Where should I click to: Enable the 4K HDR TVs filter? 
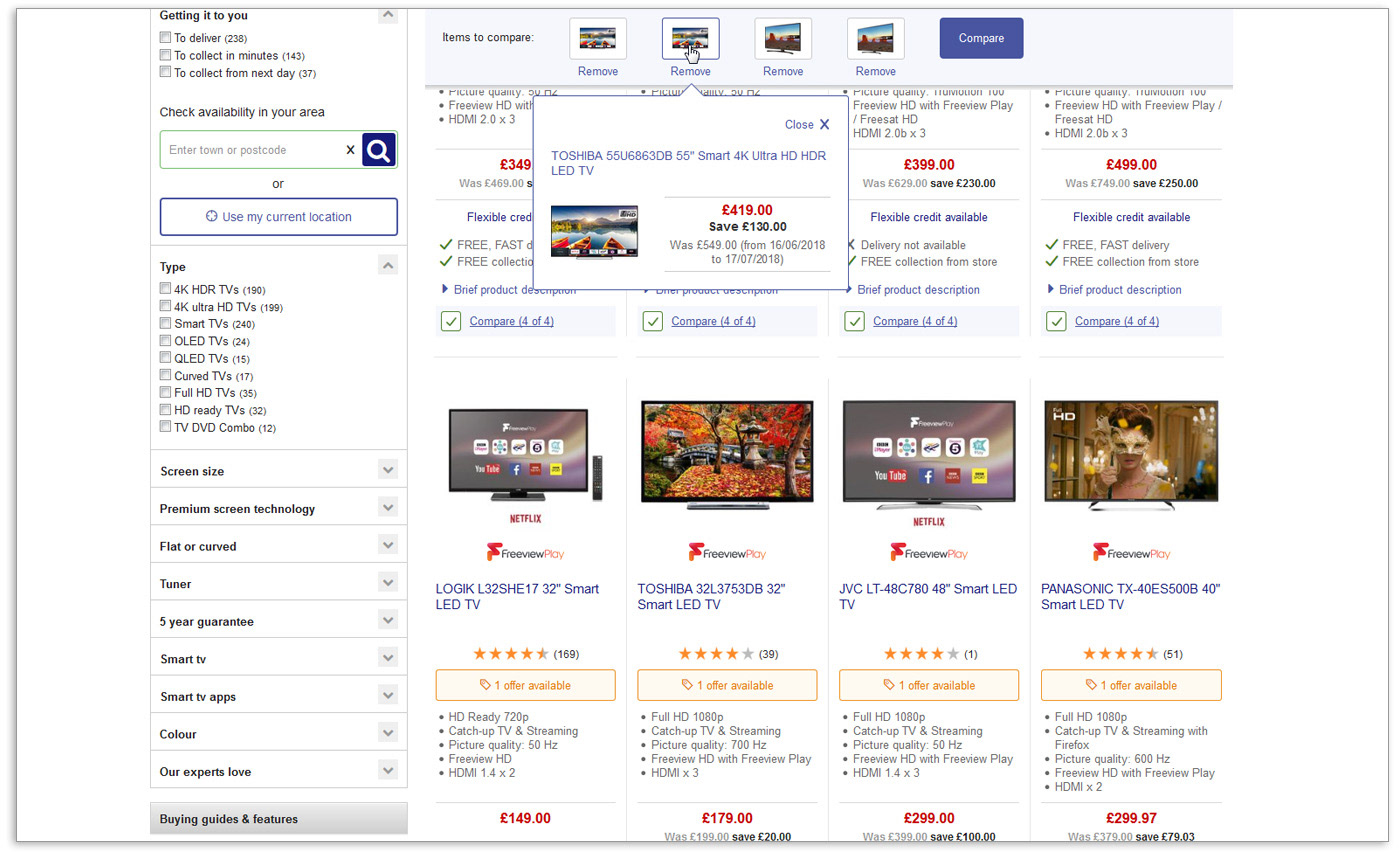click(165, 288)
